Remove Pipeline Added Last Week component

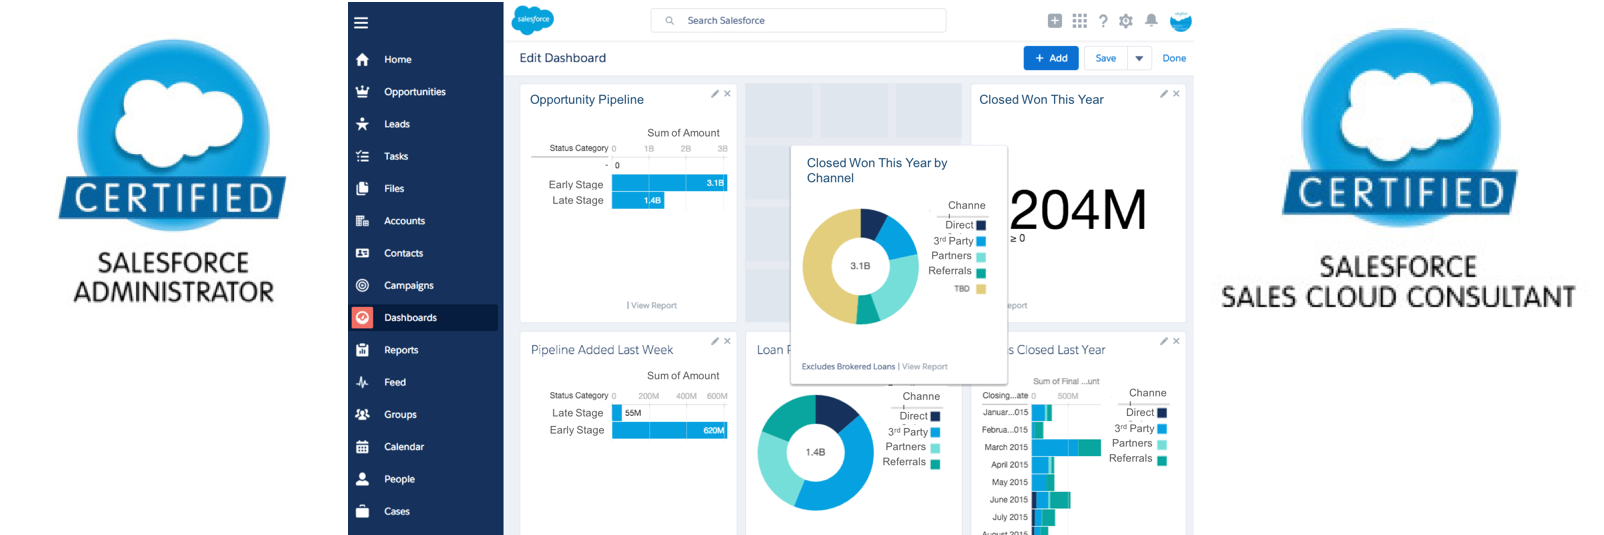point(727,341)
